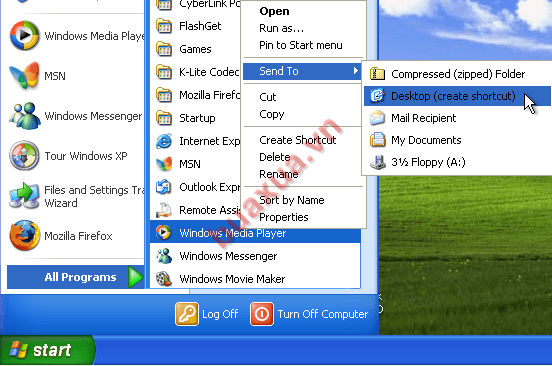This screenshot has width=552, height=366.
Task: Click the Compressed (zipped) Folder icon
Action: (377, 74)
